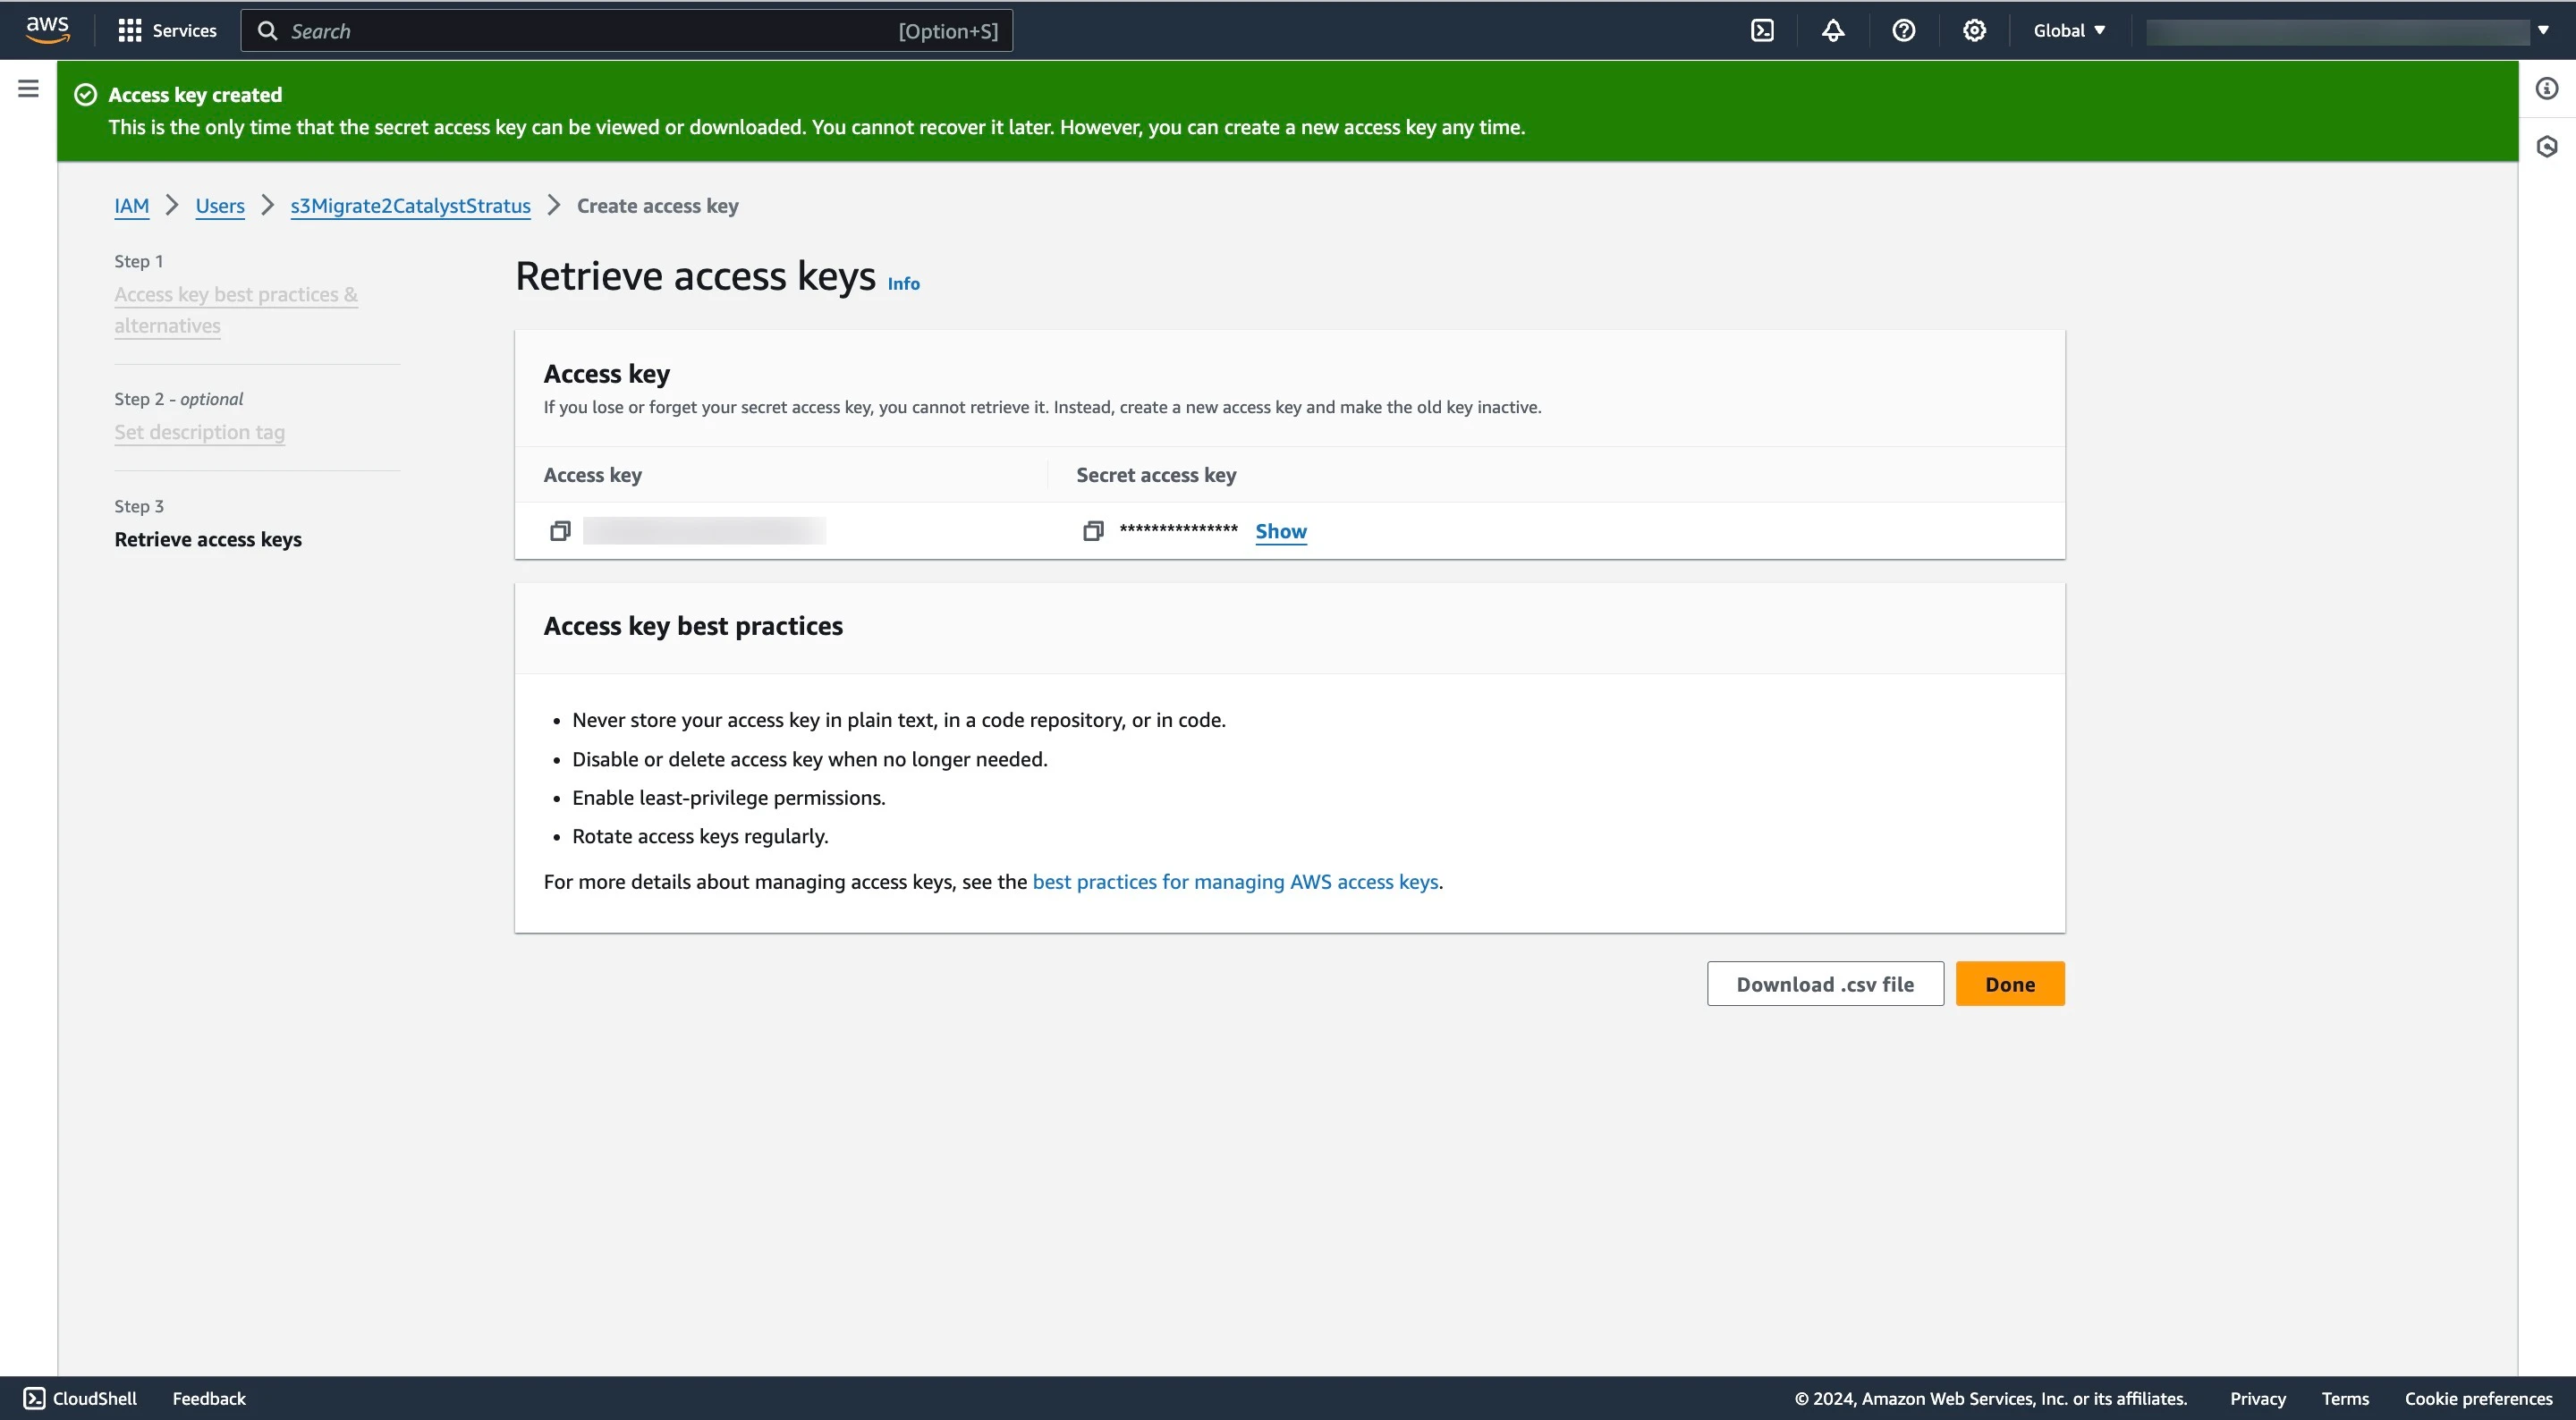Click the AWS console search field
This screenshot has width=2576, height=1420.
(626, 31)
